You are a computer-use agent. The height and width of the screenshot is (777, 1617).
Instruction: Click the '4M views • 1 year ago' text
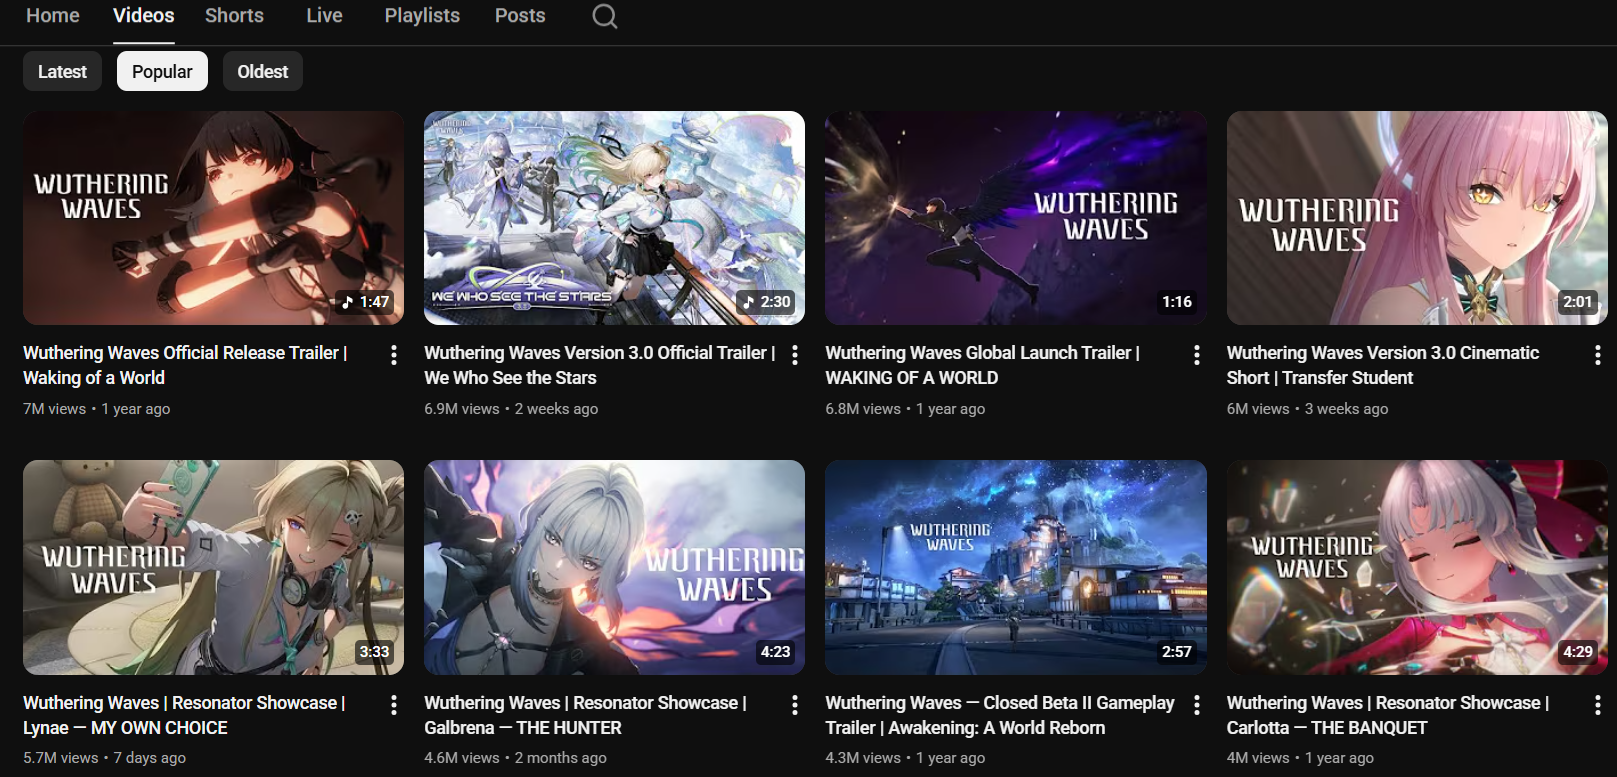coord(1300,758)
